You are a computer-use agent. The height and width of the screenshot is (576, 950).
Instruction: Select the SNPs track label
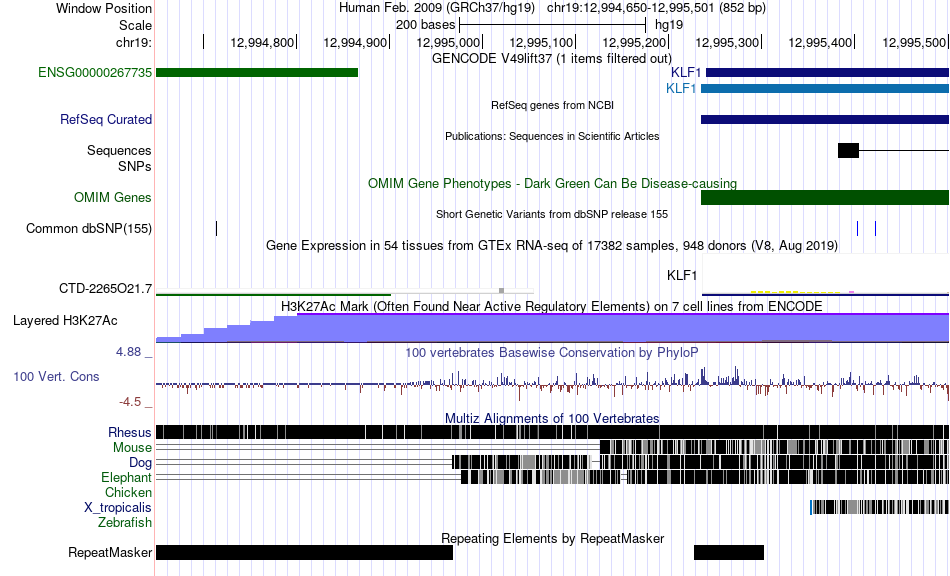click(x=135, y=166)
